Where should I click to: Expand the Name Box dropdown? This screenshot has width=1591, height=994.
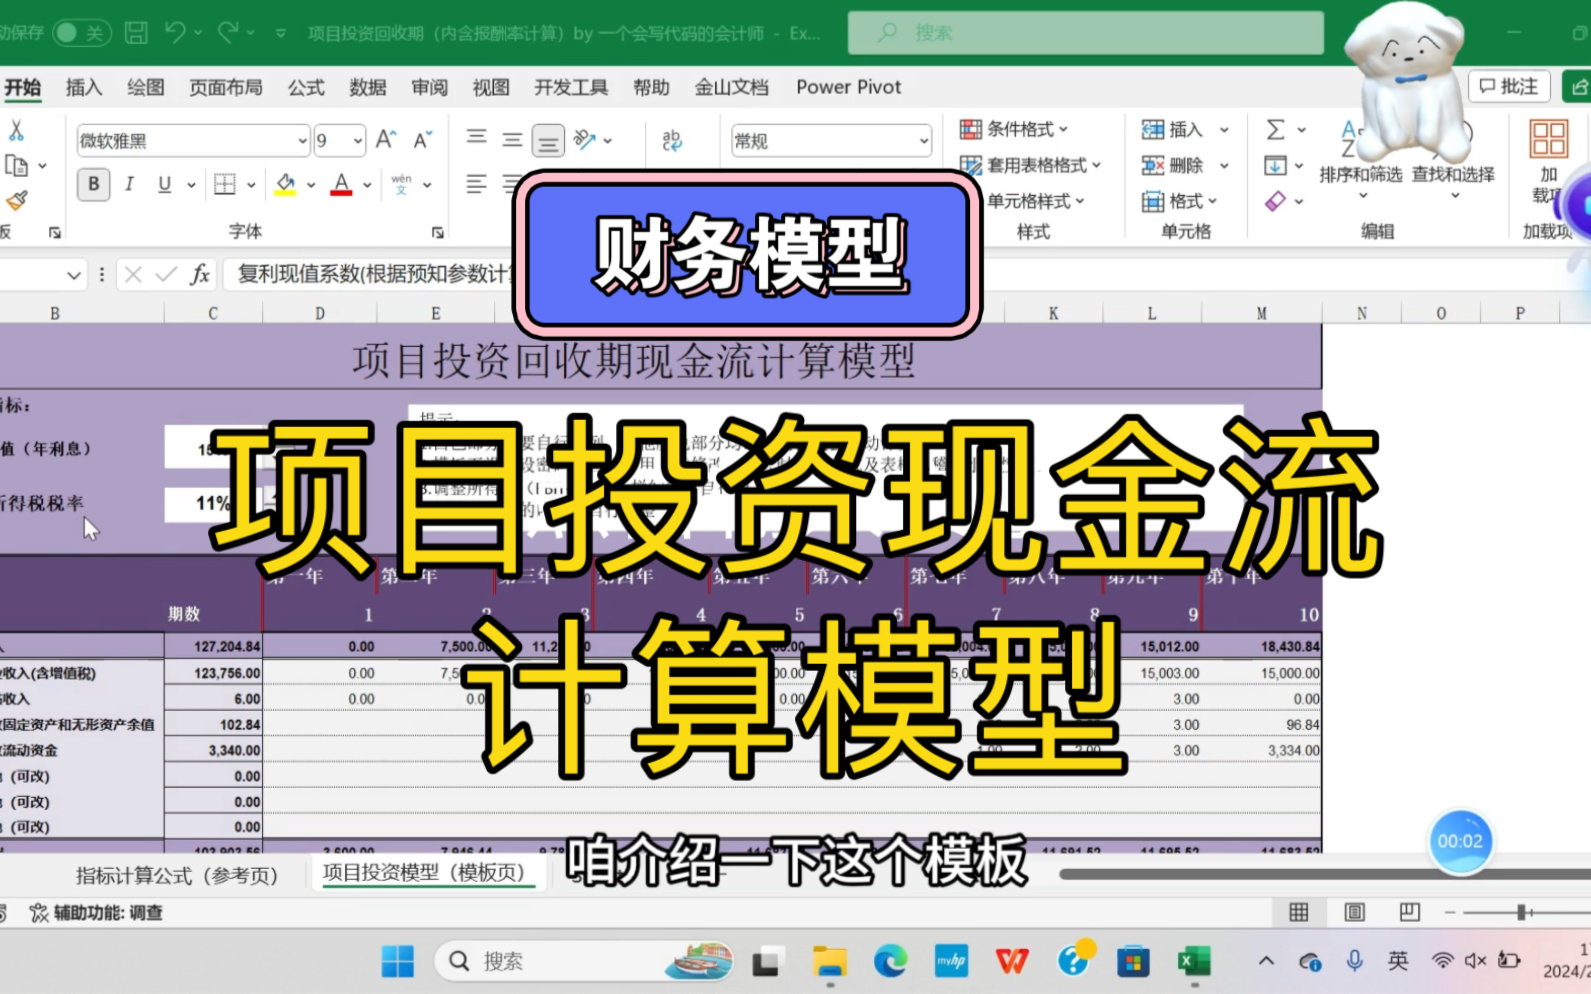(x=73, y=275)
